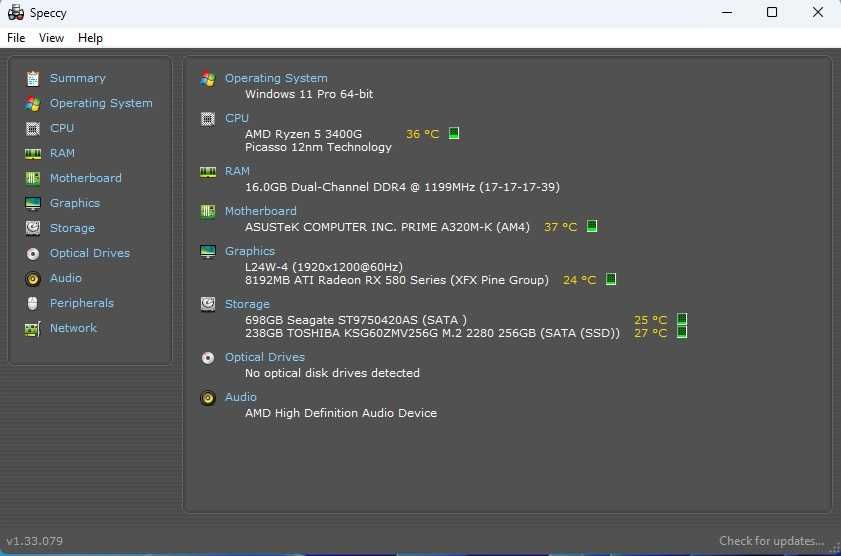Open Audio section from sidebar
The height and width of the screenshot is (556, 841).
tap(66, 278)
